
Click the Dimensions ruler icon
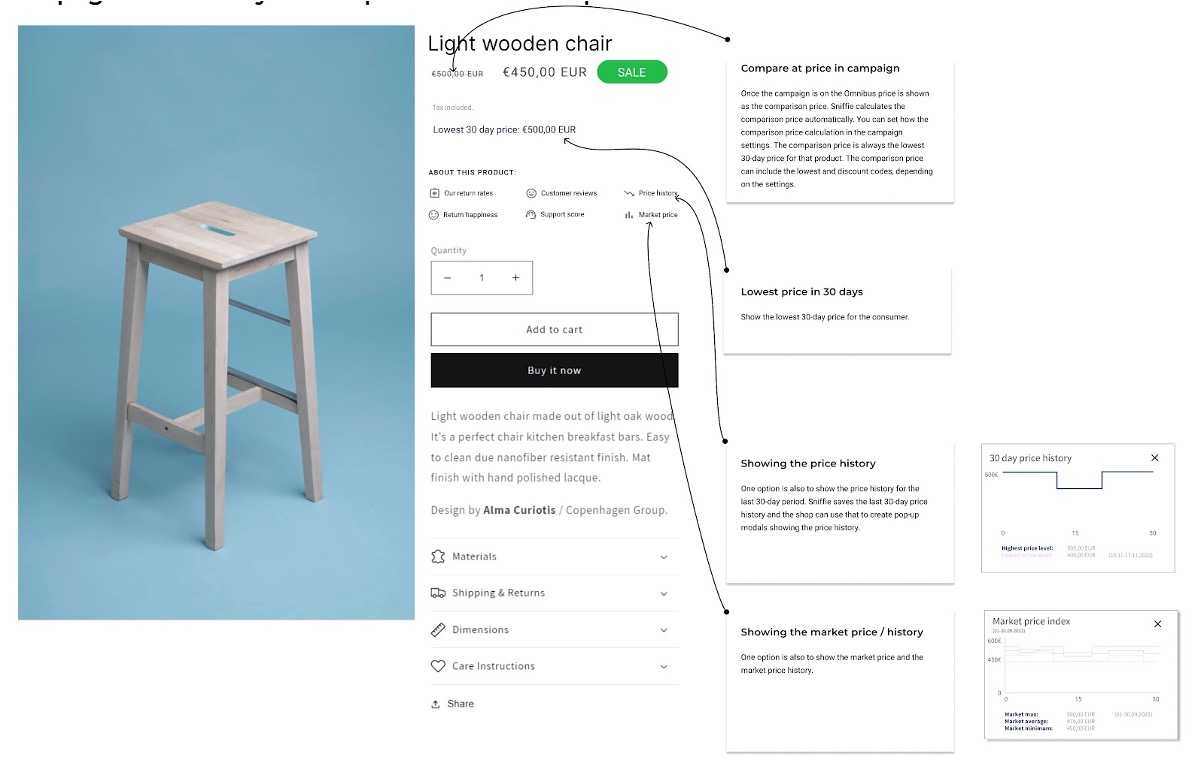click(x=438, y=630)
